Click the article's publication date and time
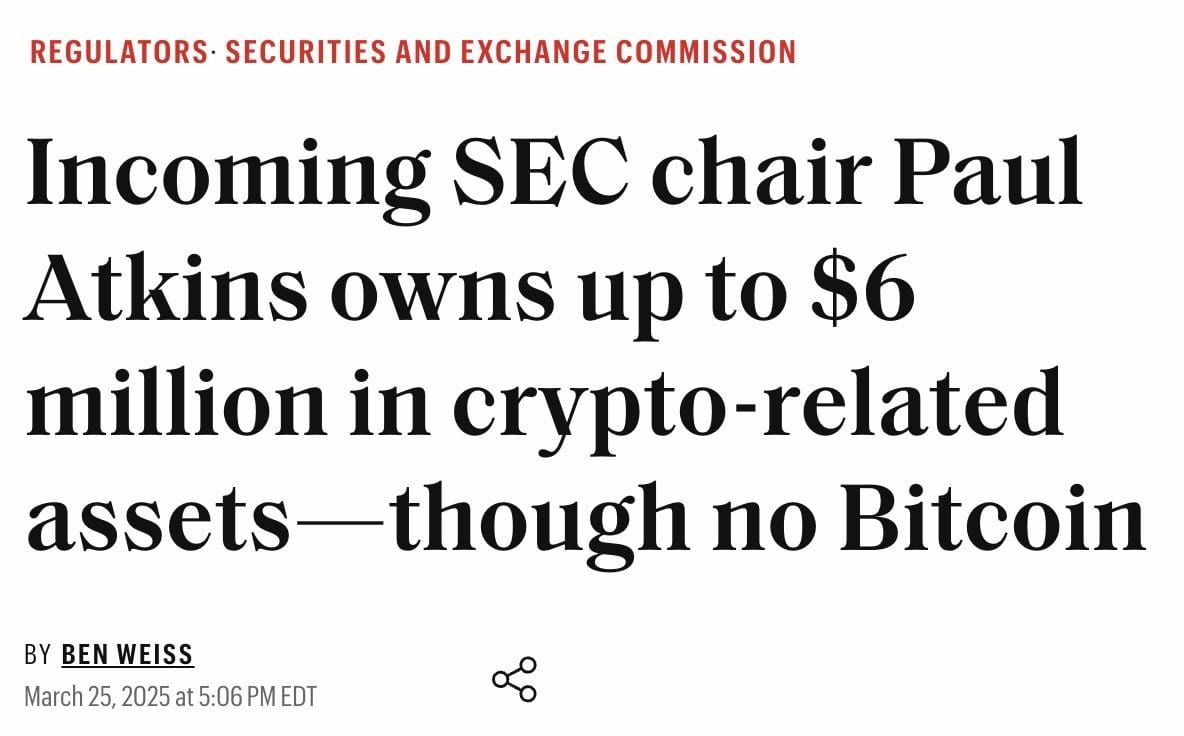The image size is (1184, 736). [x=170, y=696]
